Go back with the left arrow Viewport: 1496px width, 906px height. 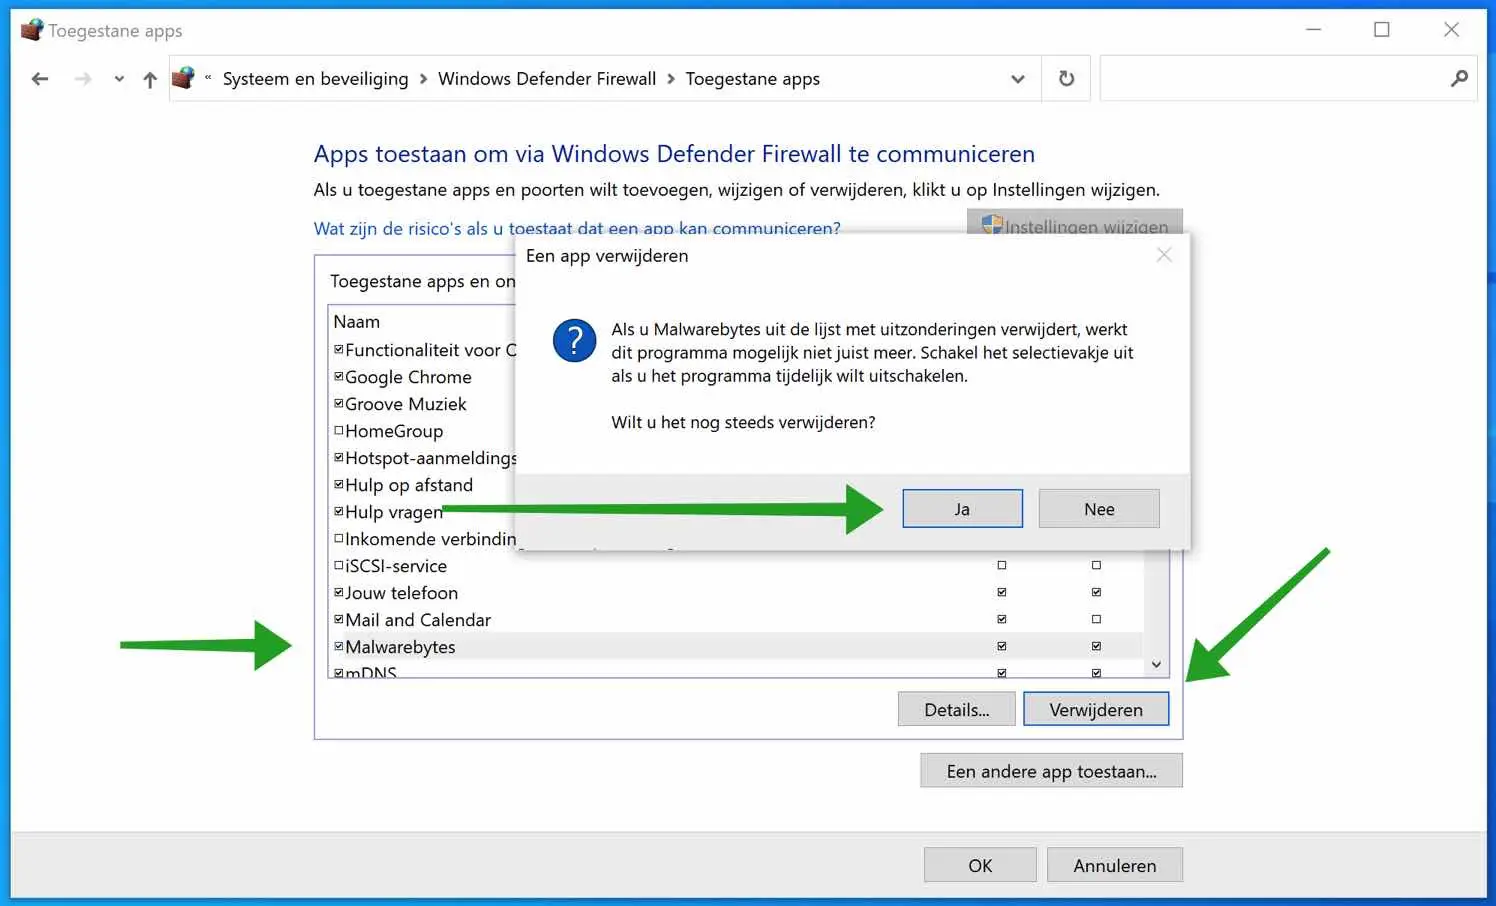coord(40,79)
